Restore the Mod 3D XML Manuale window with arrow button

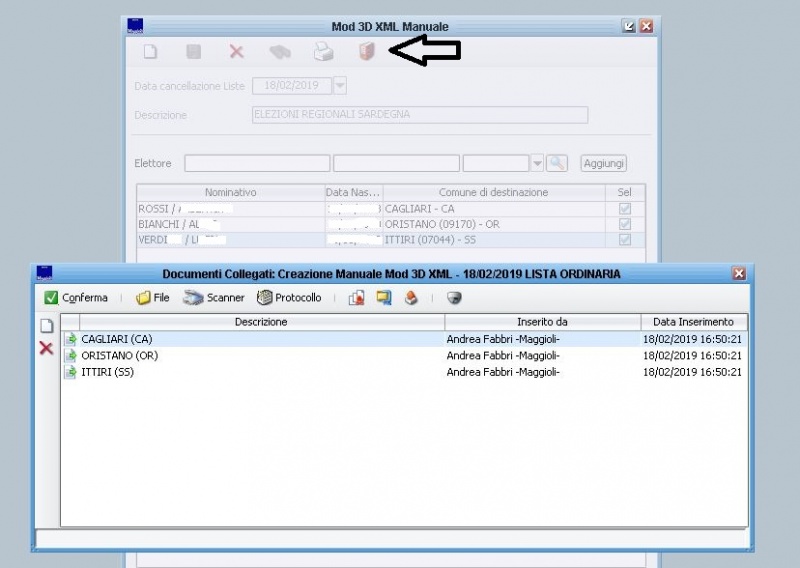pos(629,26)
